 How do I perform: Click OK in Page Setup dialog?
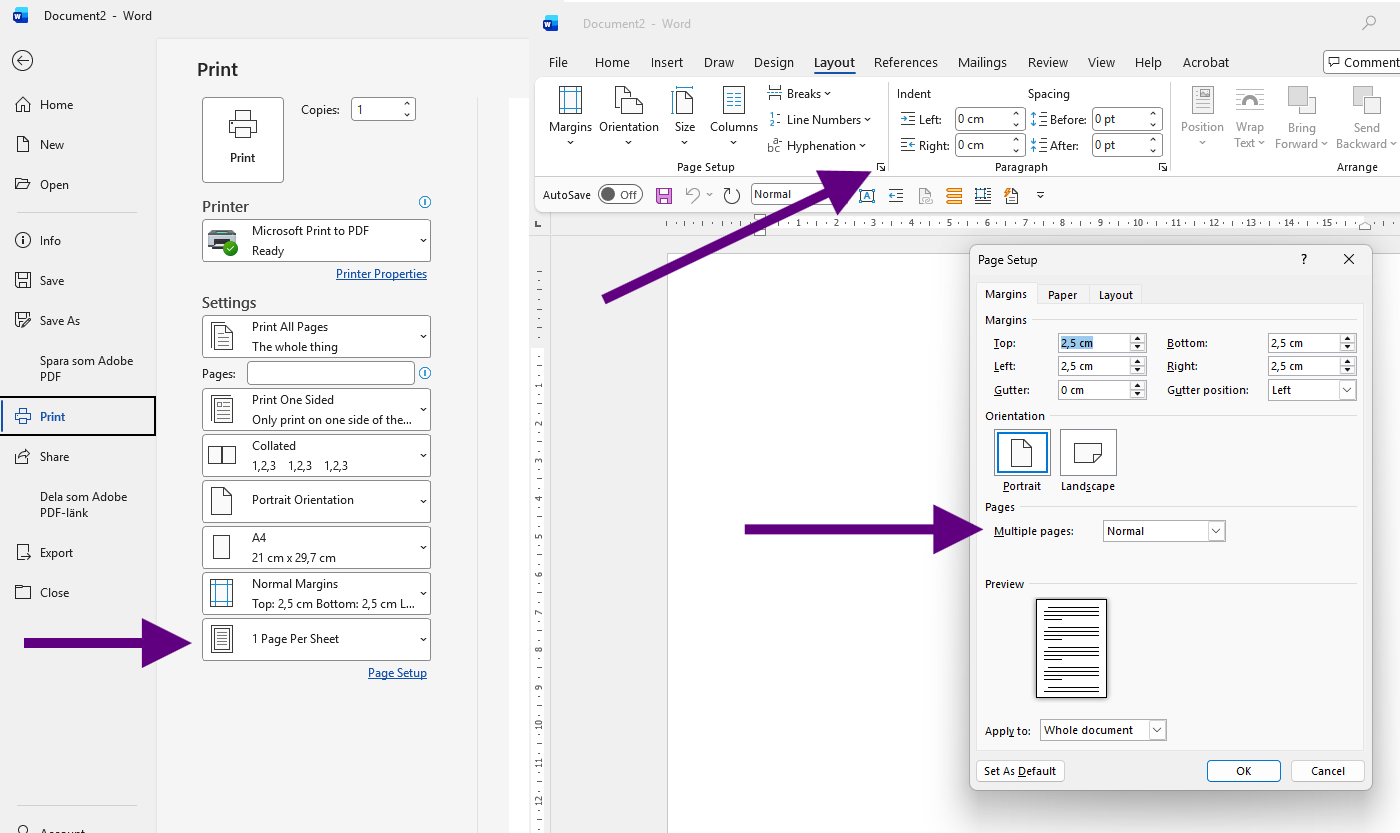click(x=1244, y=771)
